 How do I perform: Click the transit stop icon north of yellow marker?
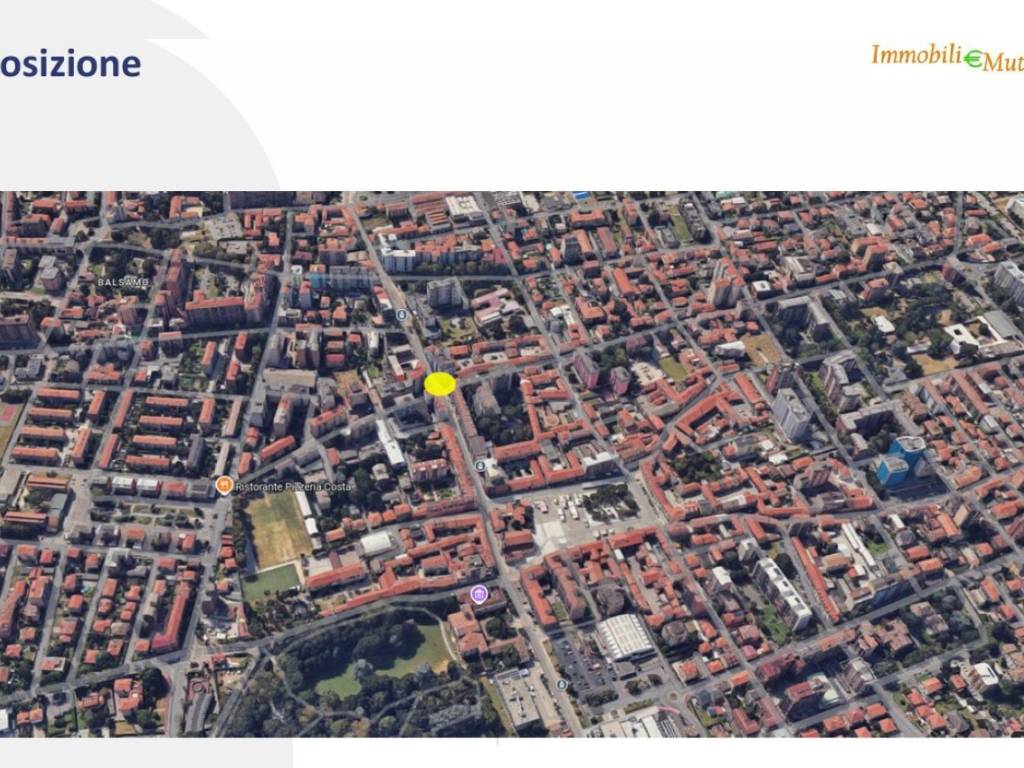click(x=401, y=315)
